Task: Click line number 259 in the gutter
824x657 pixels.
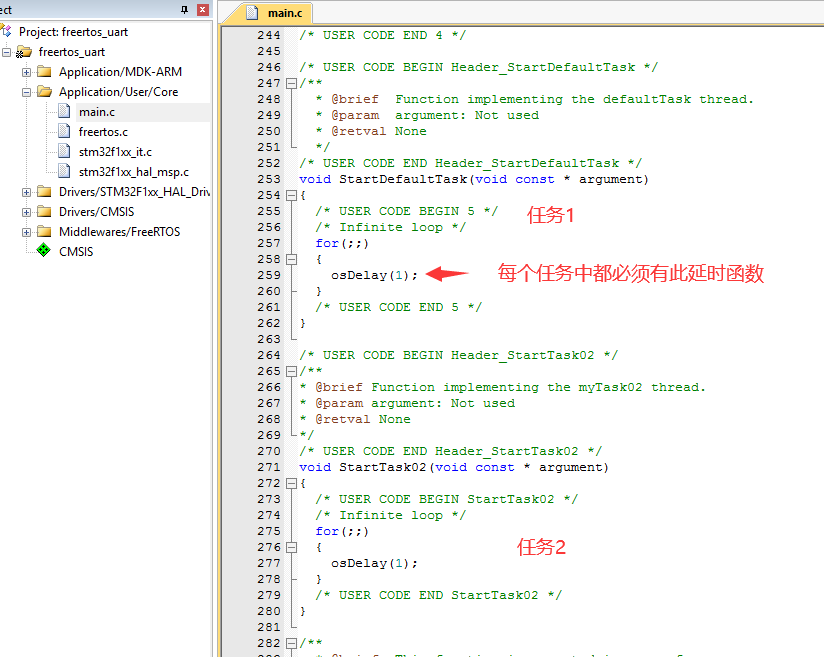Action: [269, 275]
